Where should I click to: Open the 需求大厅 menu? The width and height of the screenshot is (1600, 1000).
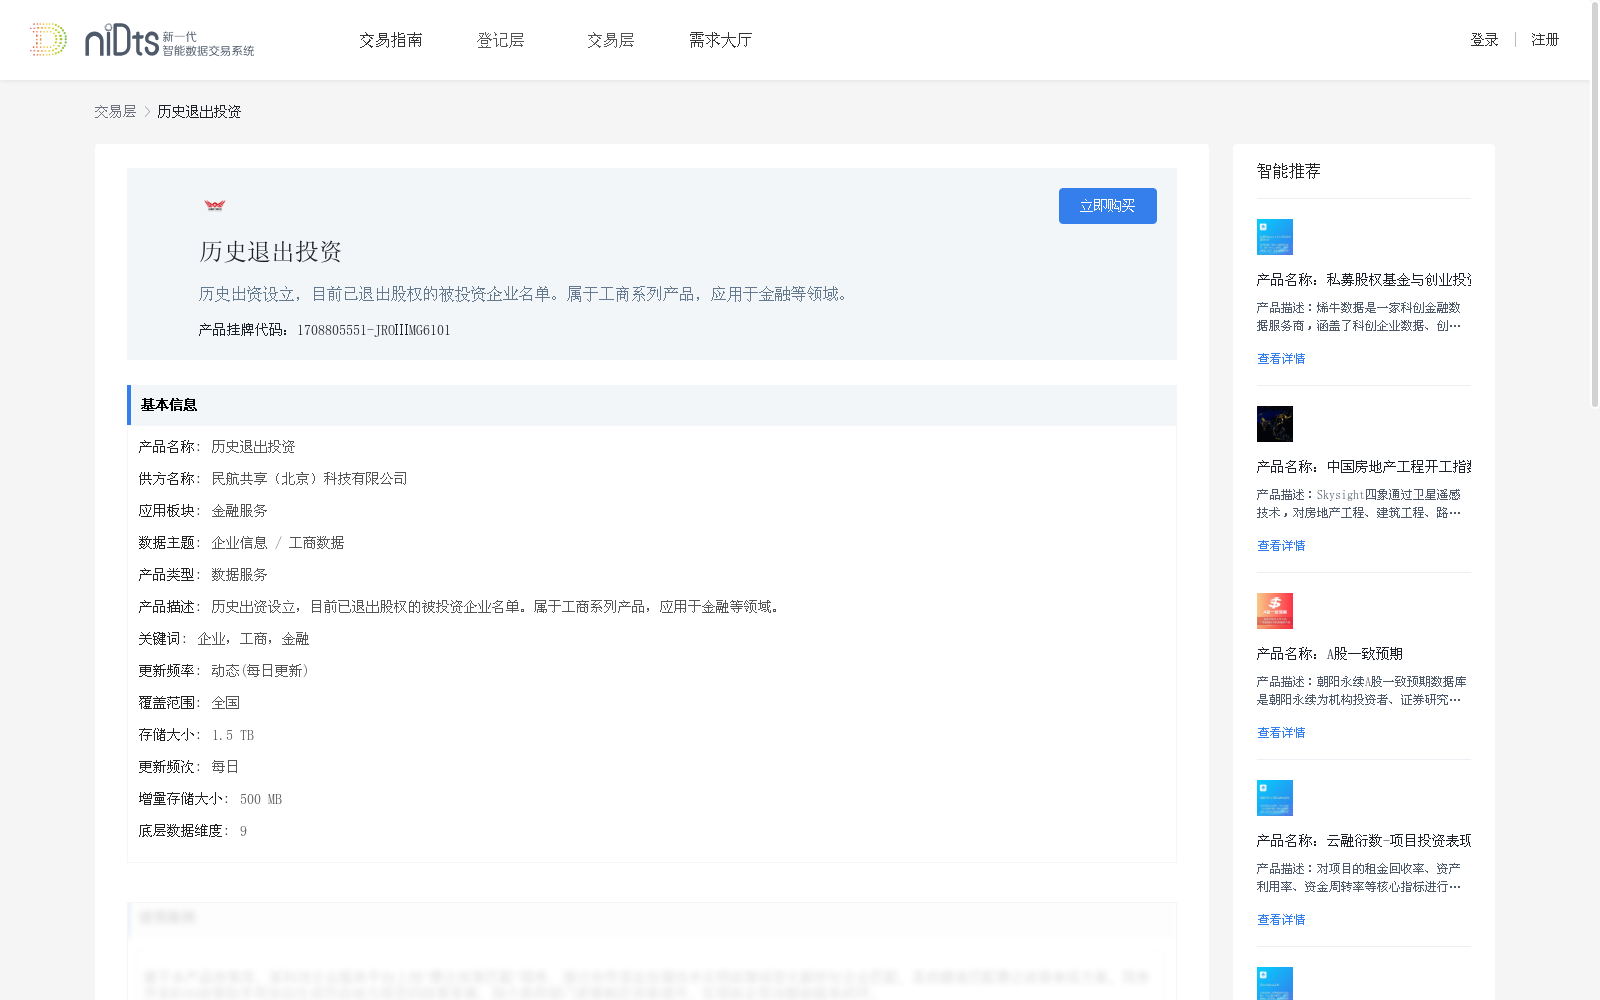[720, 40]
